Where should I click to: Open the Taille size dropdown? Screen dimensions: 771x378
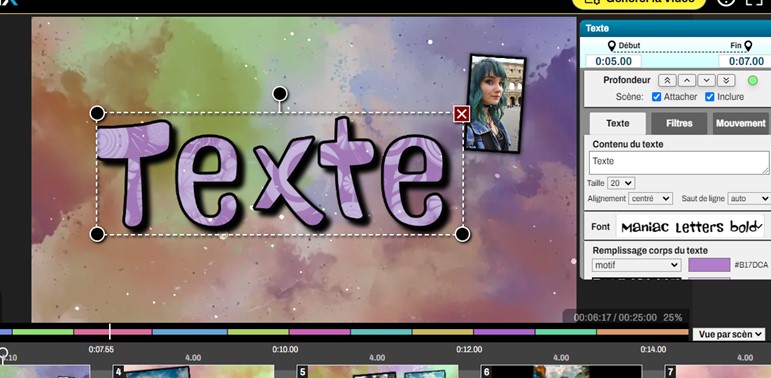tap(621, 183)
